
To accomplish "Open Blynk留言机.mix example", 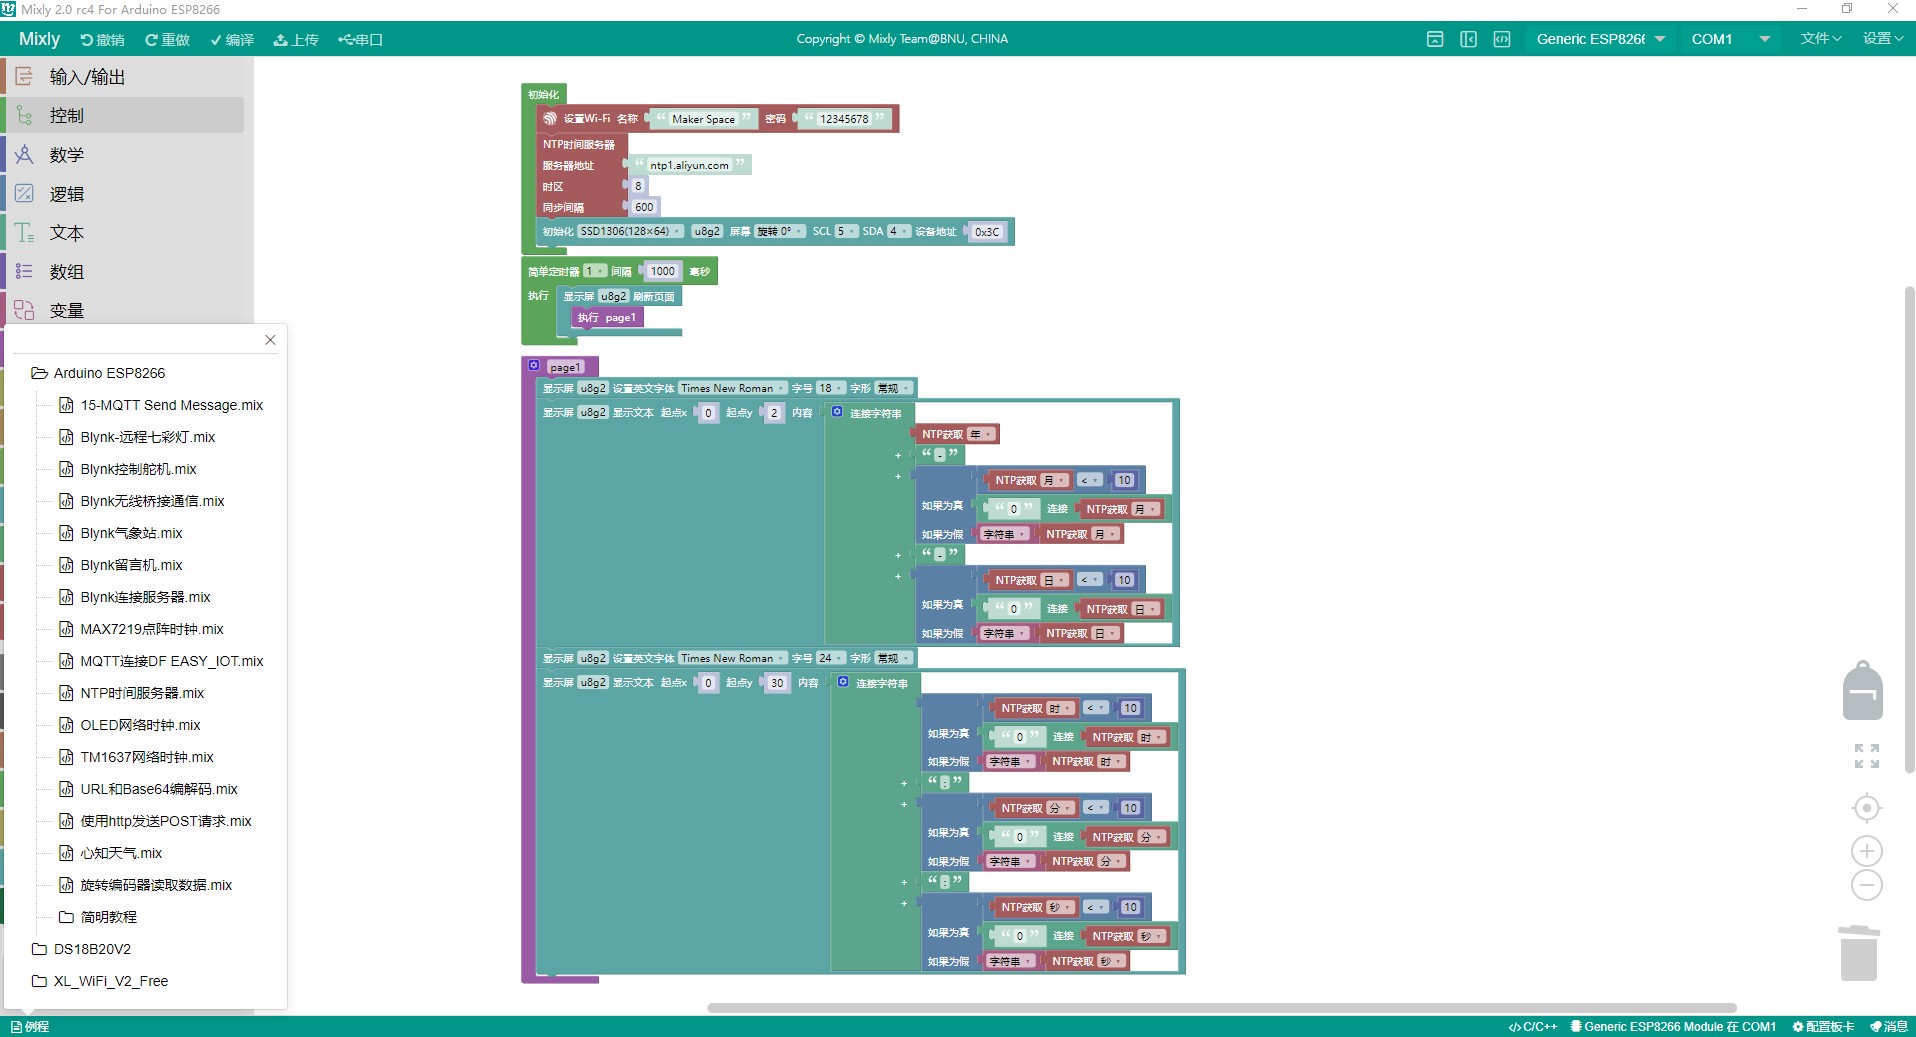I will point(121,565).
